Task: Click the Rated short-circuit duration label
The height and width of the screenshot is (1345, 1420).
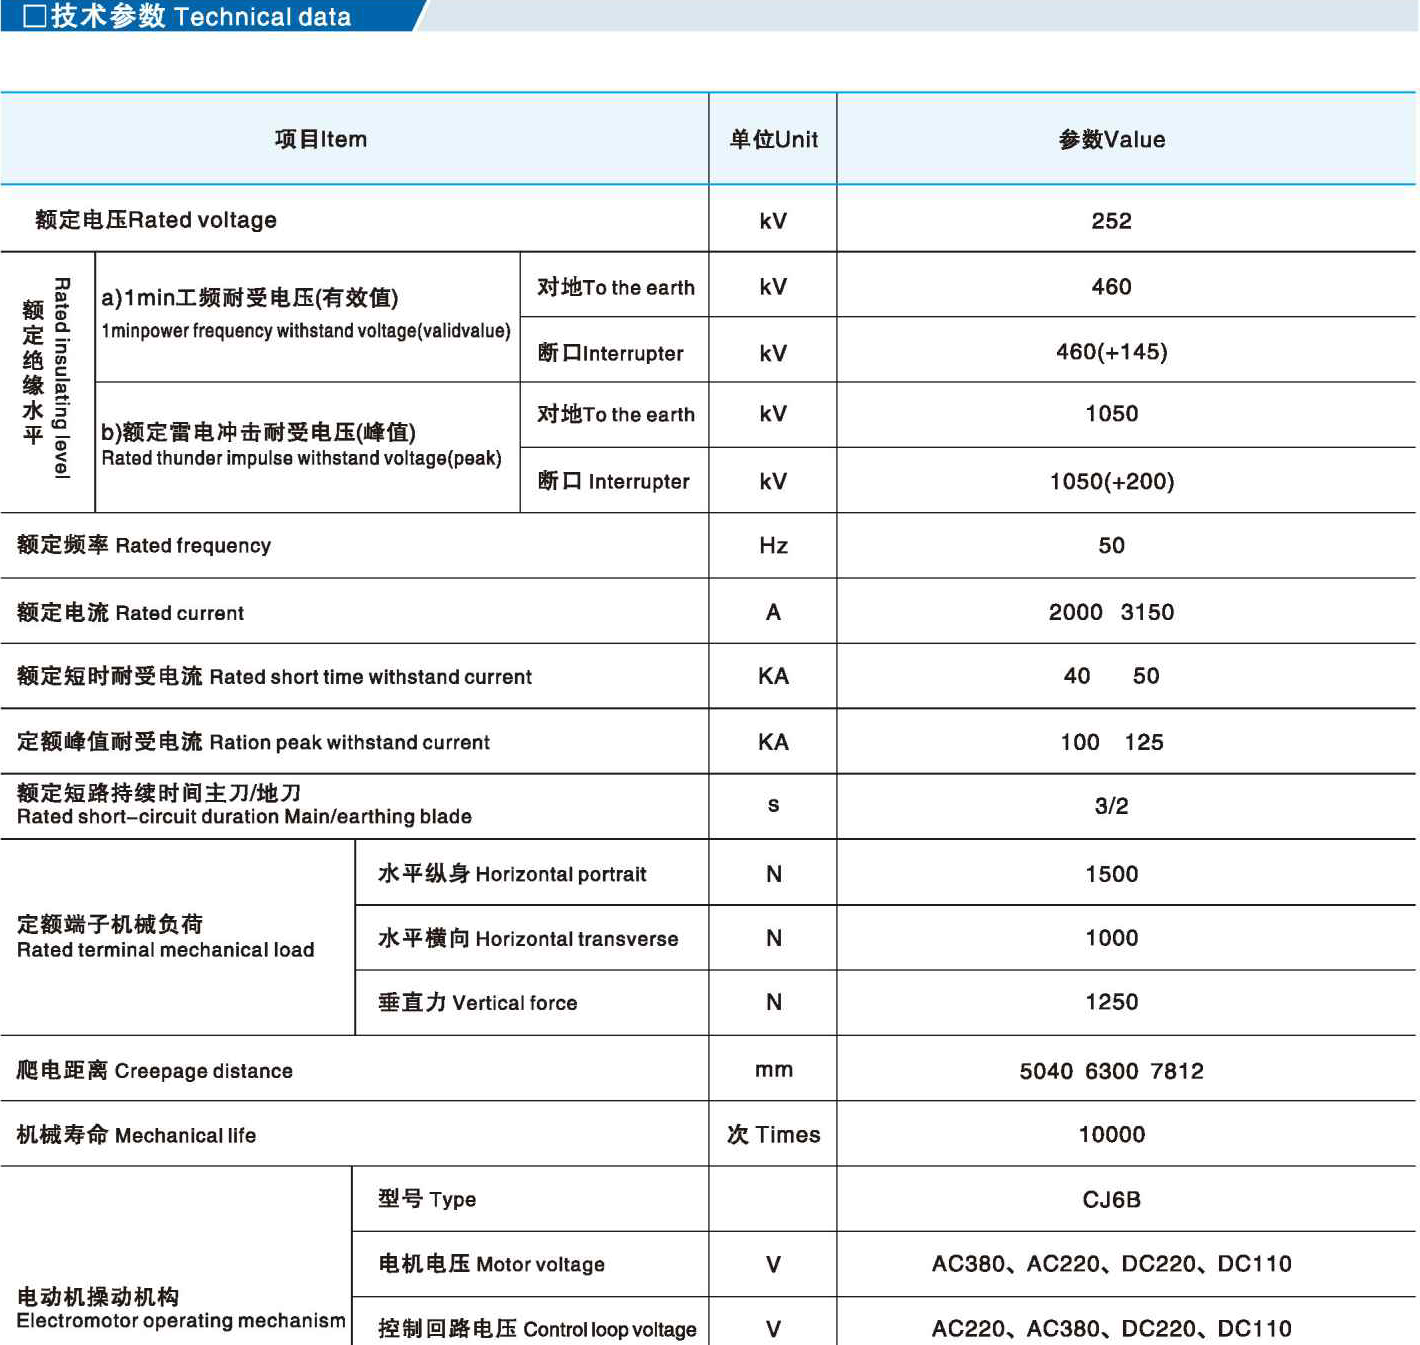Action: click(x=244, y=805)
